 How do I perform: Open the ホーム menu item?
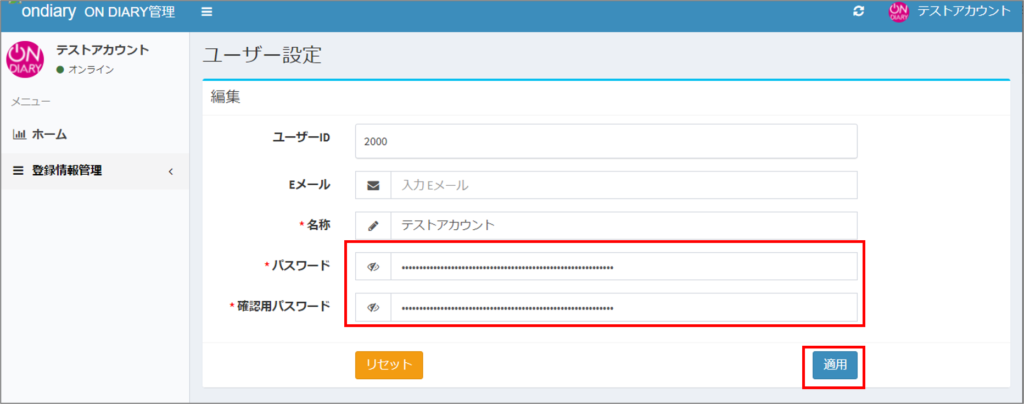(x=50, y=134)
